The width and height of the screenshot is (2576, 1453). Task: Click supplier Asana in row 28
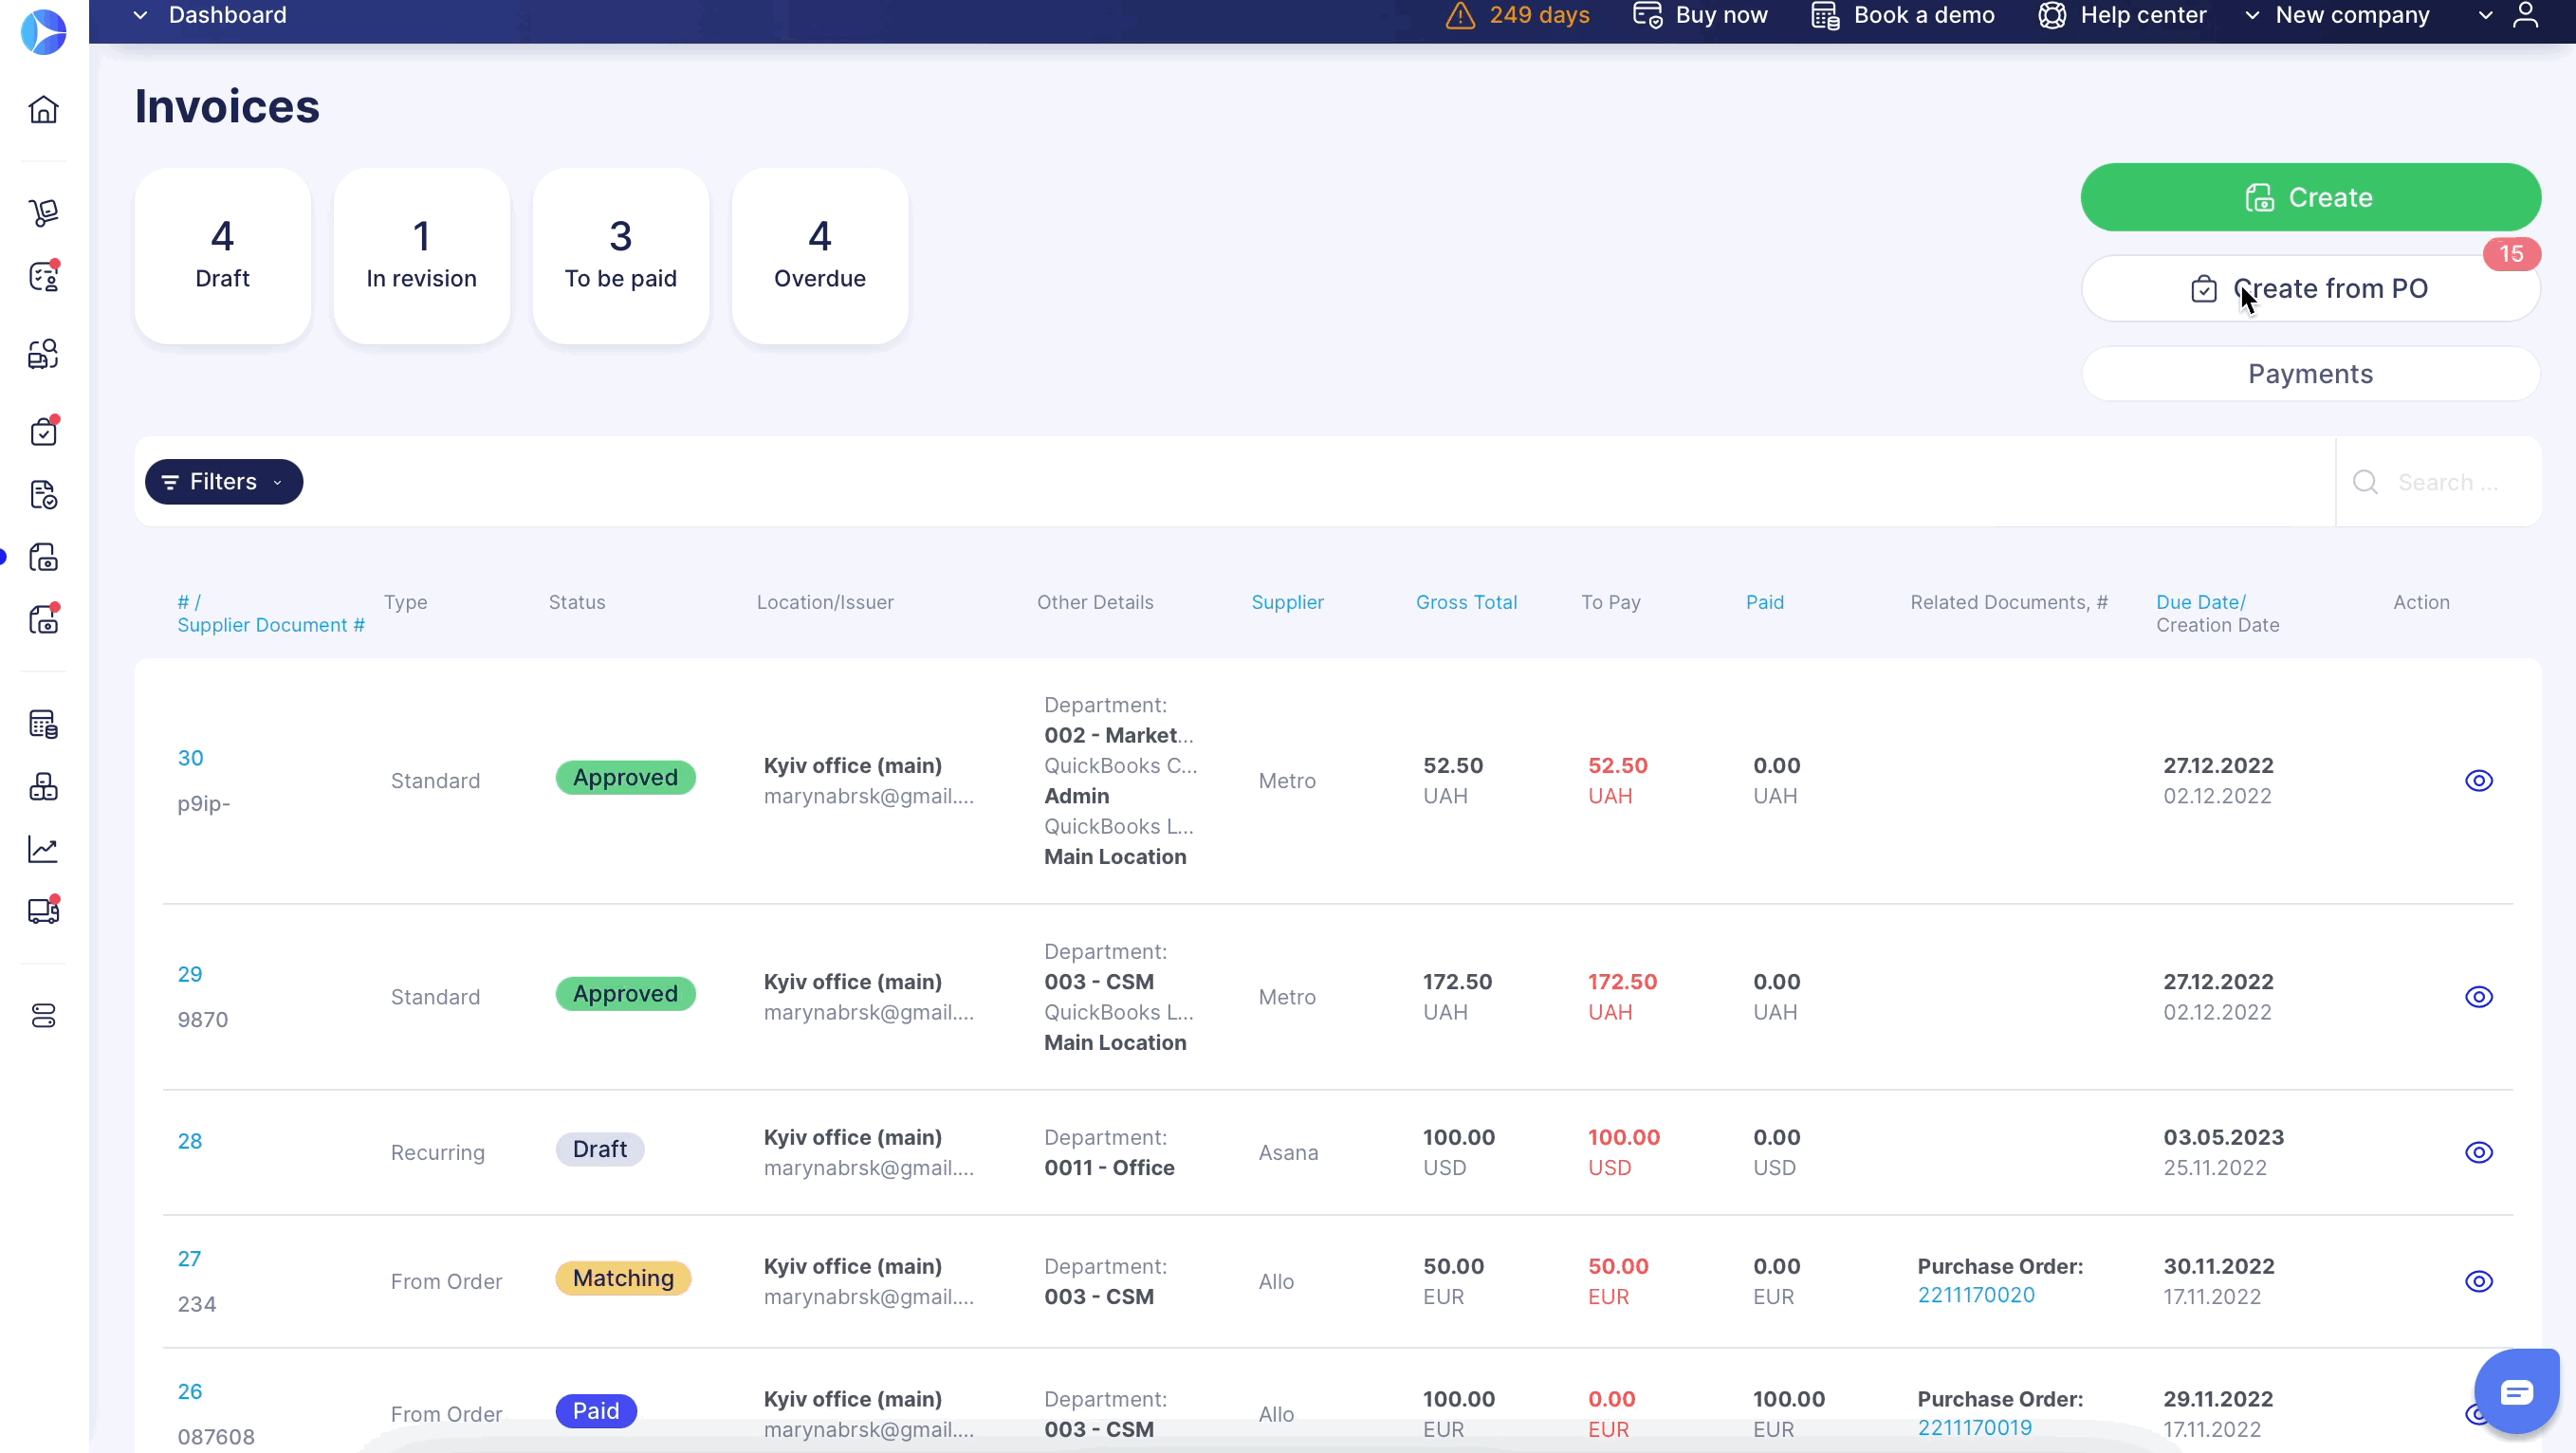pyautogui.click(x=1288, y=1153)
